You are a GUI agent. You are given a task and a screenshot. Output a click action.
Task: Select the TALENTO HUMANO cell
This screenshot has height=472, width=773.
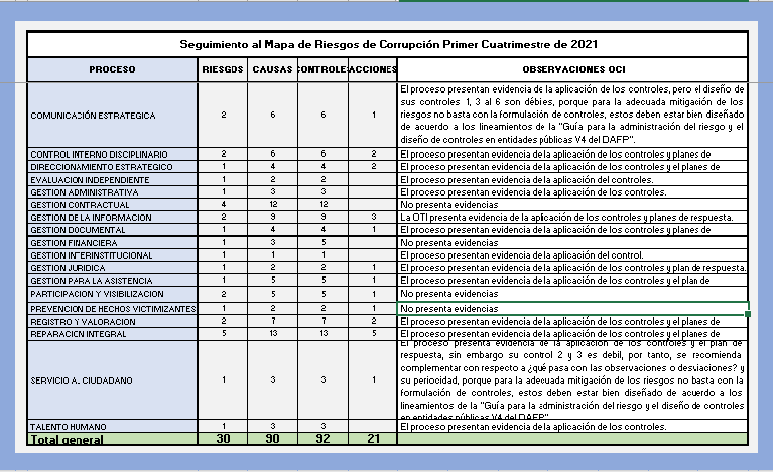[112, 427]
